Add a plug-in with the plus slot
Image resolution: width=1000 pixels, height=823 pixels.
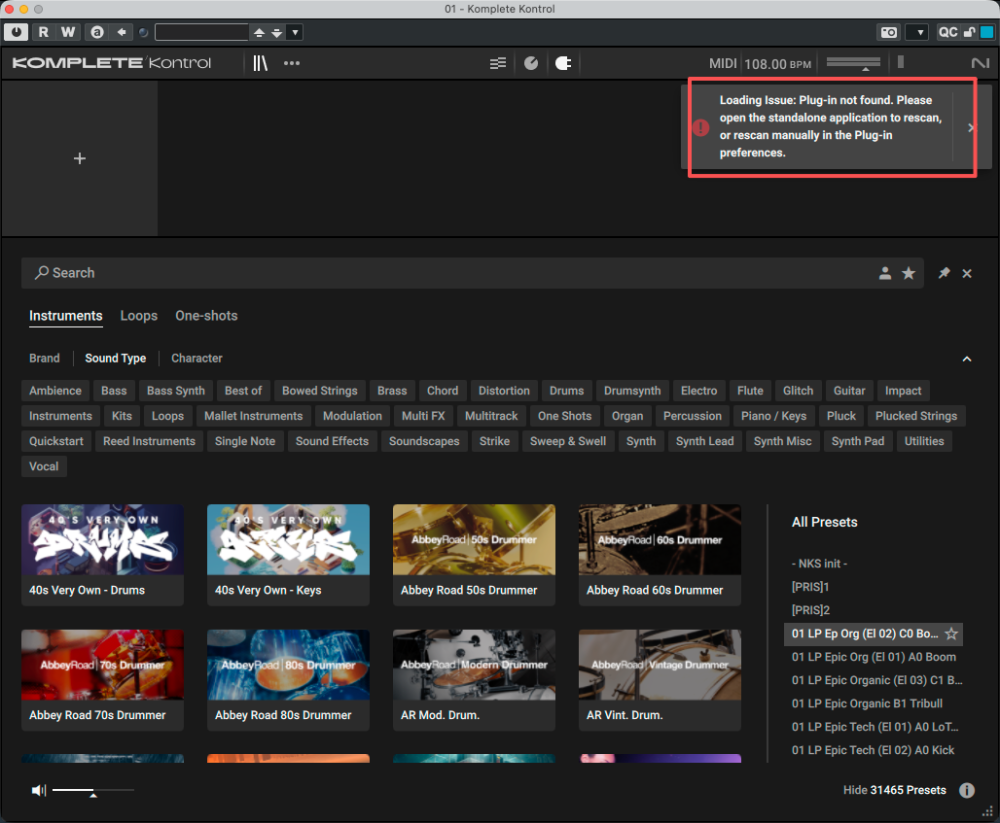pyautogui.click(x=80, y=158)
